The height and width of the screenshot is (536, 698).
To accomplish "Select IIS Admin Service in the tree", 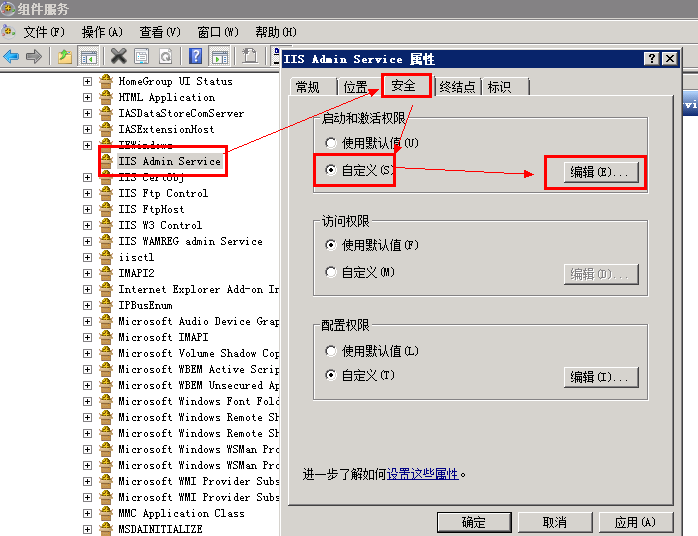I will (169, 161).
